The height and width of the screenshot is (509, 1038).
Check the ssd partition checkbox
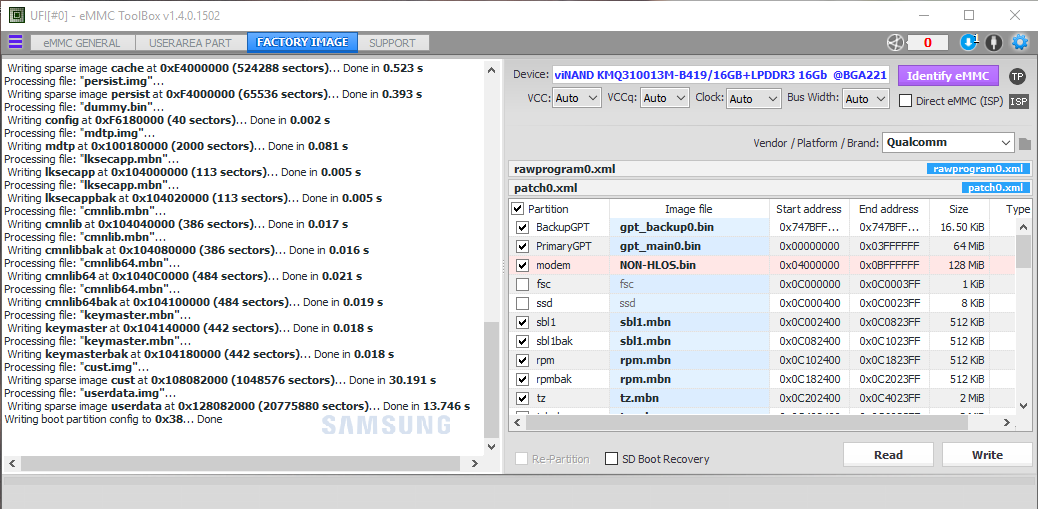pos(523,303)
